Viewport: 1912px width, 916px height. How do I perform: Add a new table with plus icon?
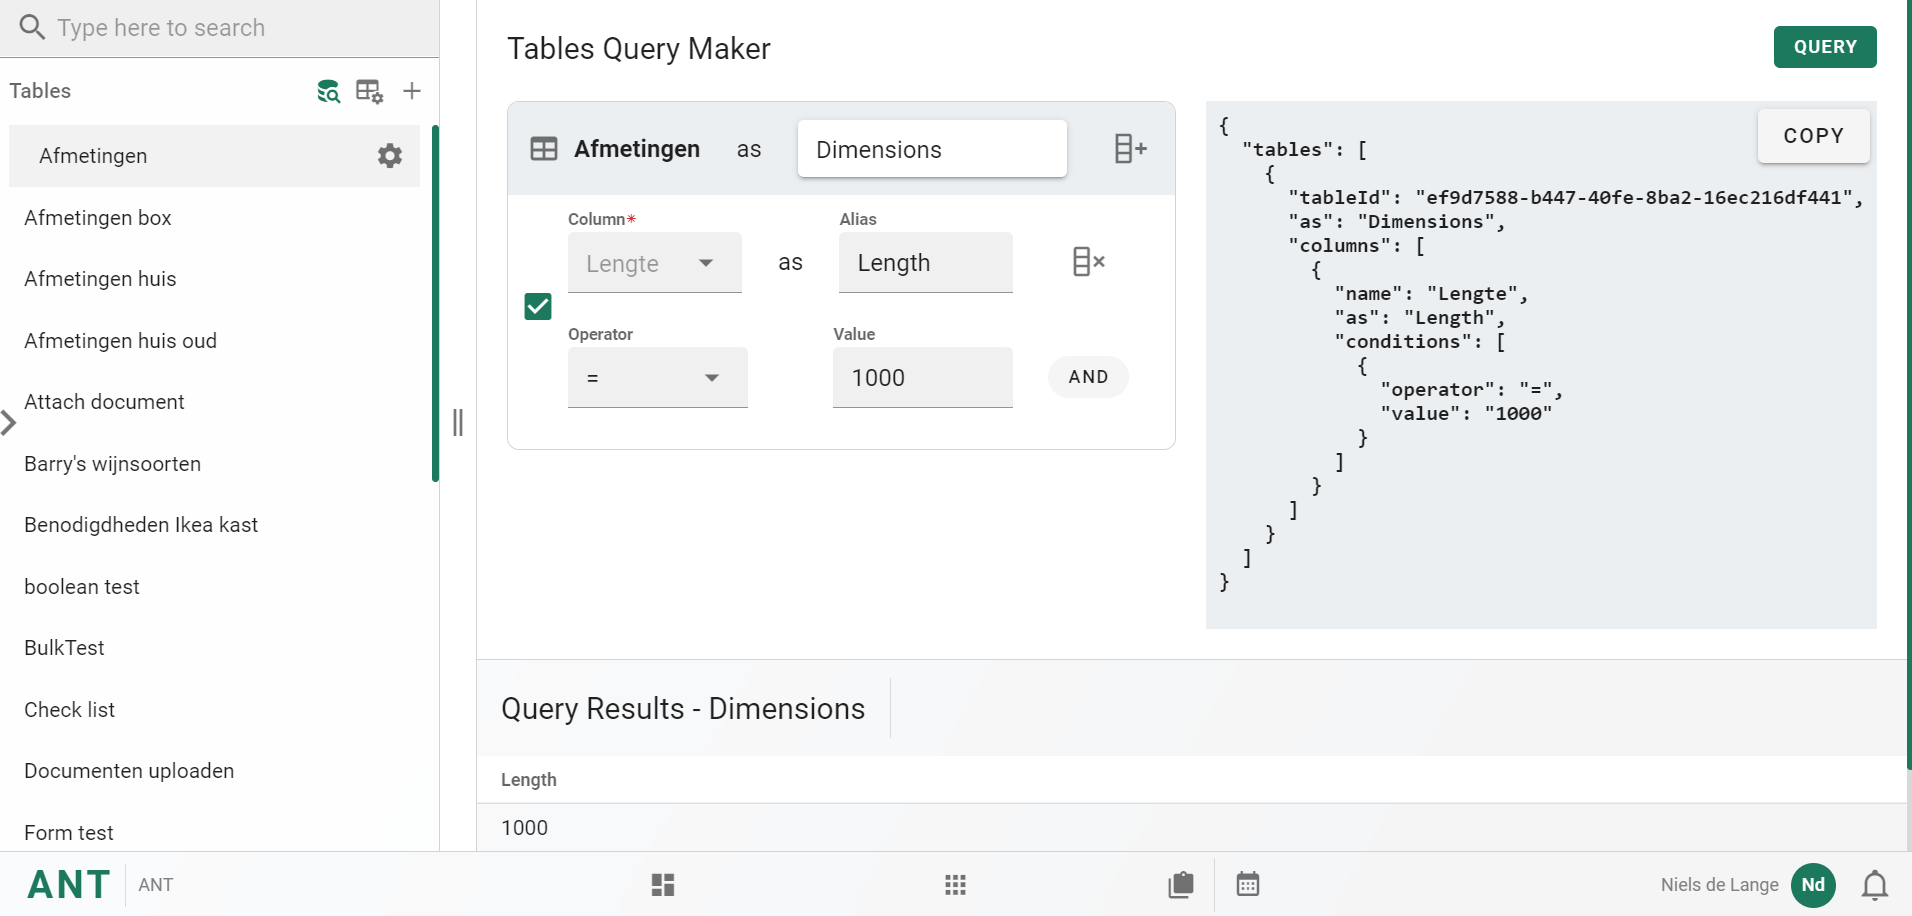[412, 91]
